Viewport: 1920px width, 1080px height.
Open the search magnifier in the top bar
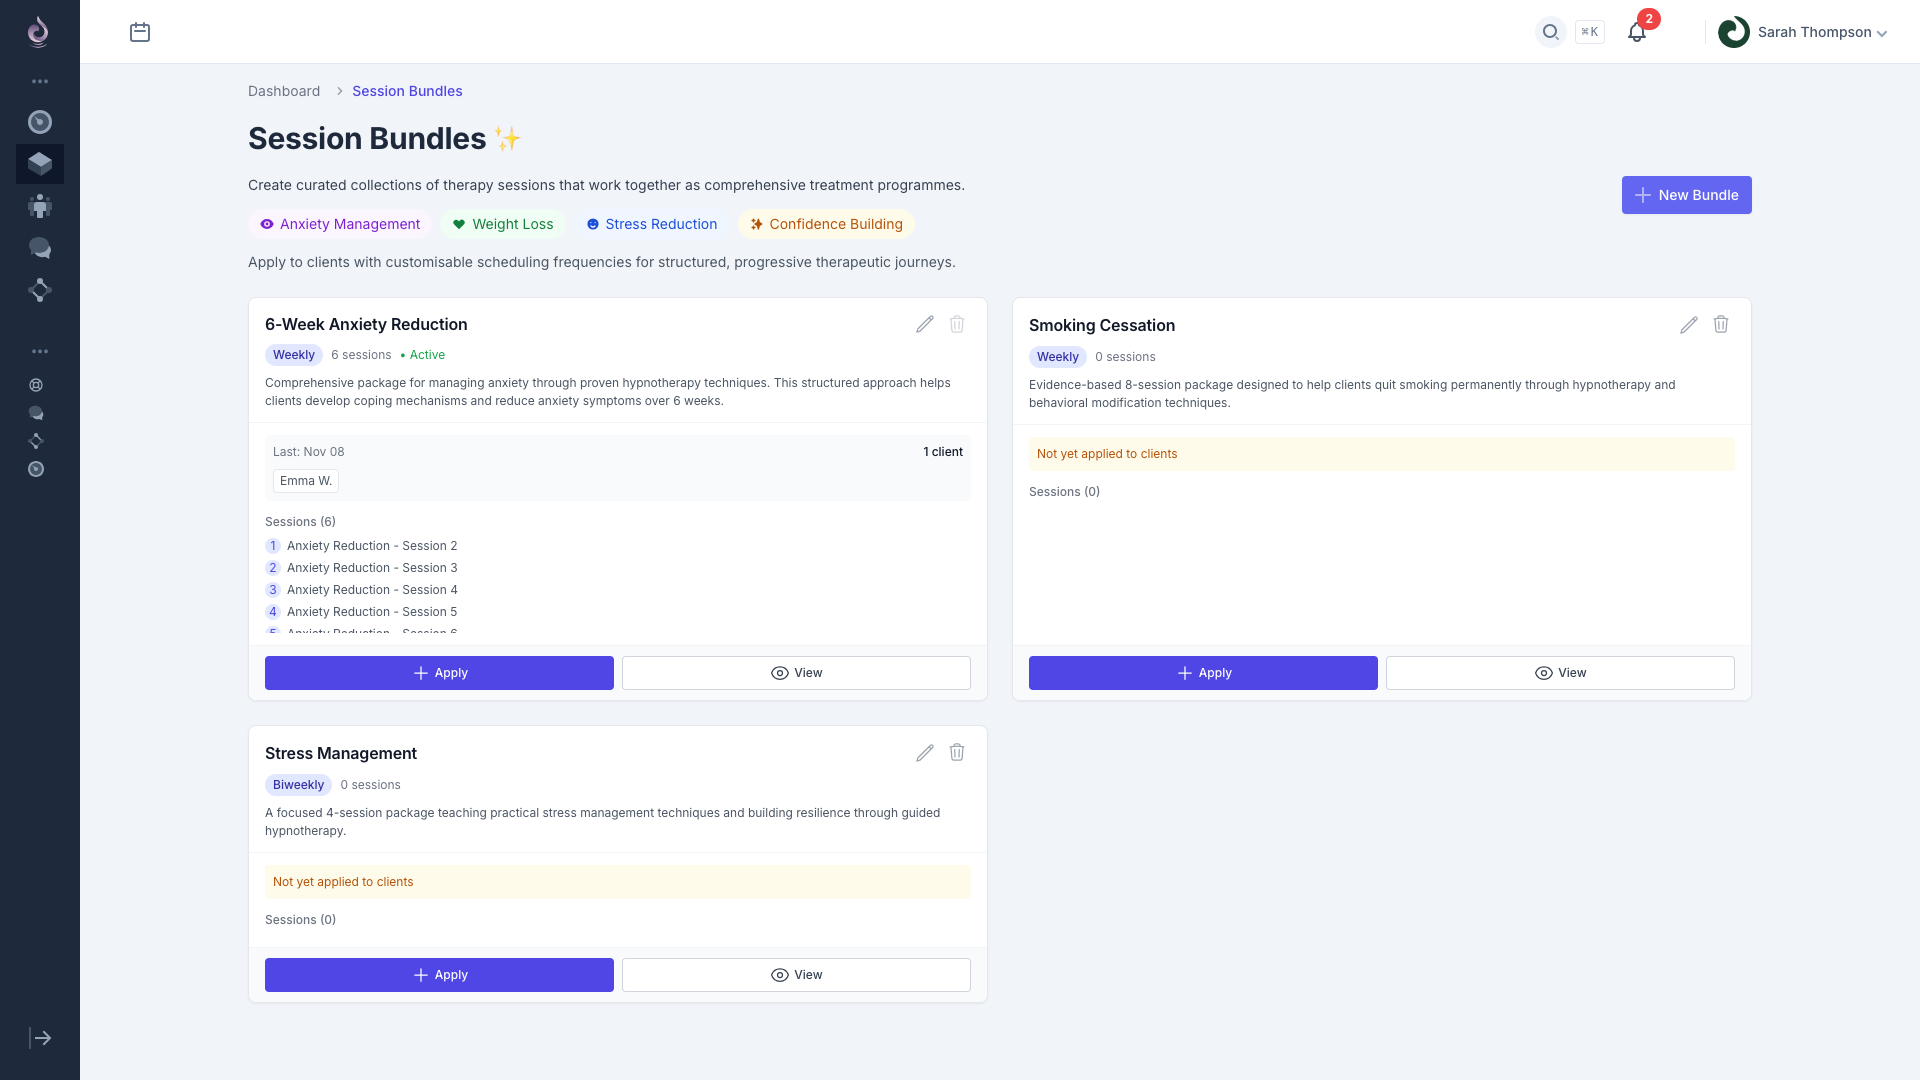pos(1549,32)
